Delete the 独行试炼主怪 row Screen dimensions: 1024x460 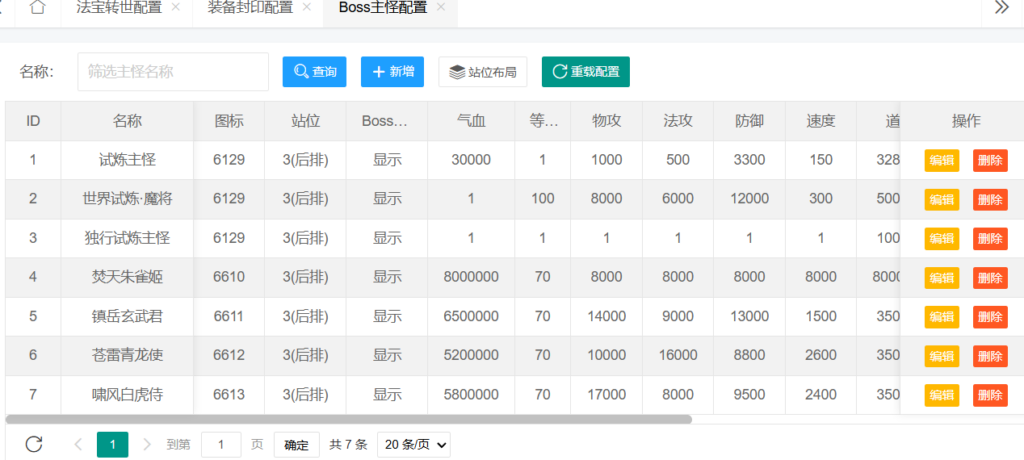click(x=990, y=239)
